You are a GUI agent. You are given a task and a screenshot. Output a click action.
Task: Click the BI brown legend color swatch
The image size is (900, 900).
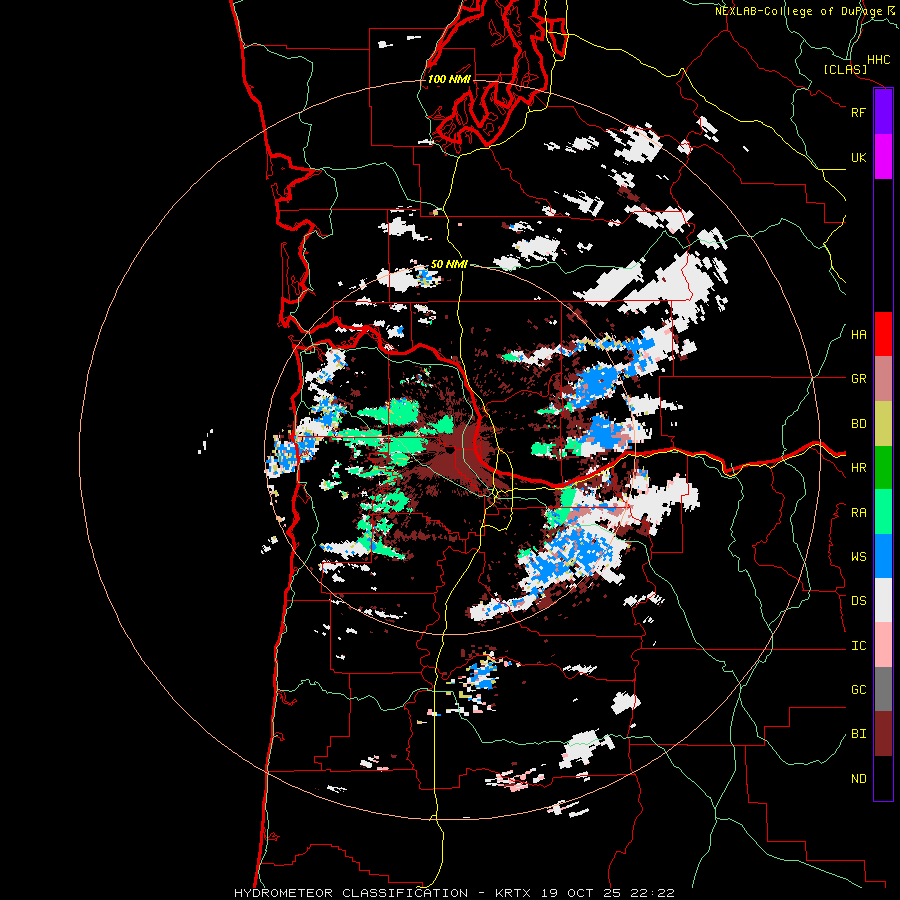tap(883, 734)
